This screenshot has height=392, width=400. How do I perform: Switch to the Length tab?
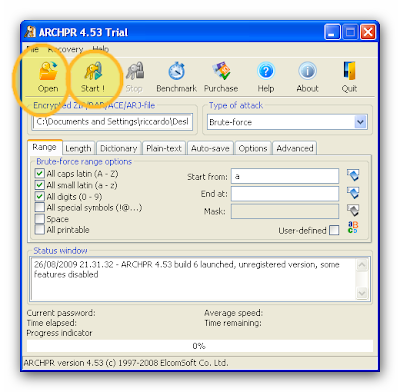[78, 148]
